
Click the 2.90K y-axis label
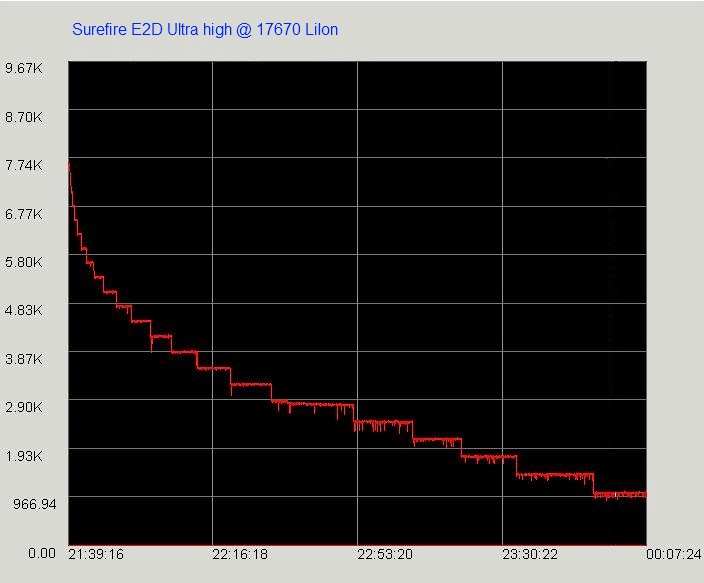point(24,407)
